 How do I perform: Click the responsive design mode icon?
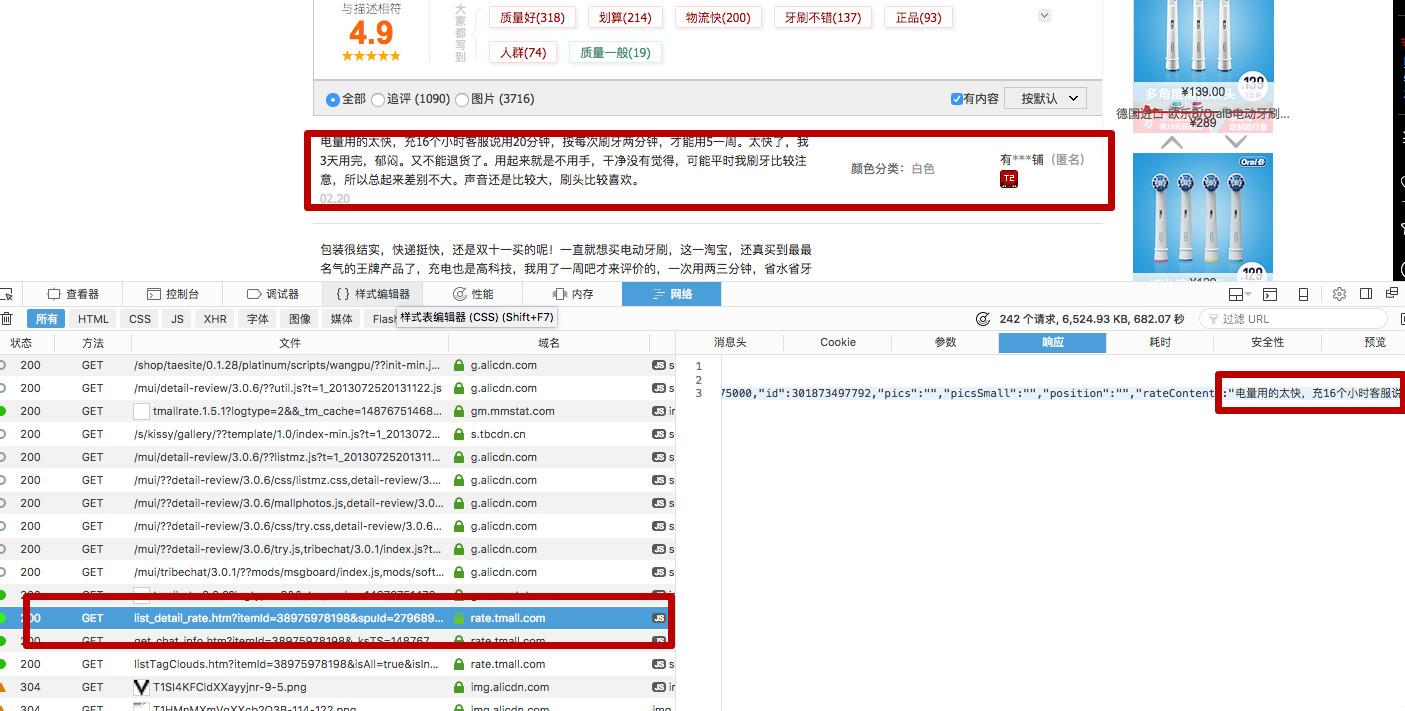click(1303, 294)
